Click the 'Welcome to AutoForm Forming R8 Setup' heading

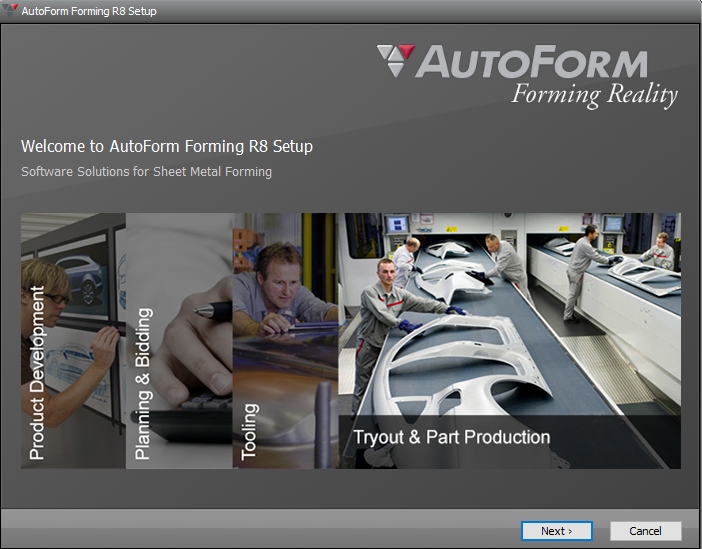coord(167,146)
